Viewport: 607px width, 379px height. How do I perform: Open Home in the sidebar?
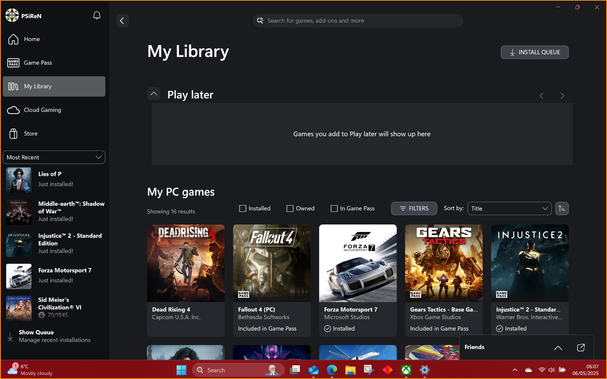[54, 39]
